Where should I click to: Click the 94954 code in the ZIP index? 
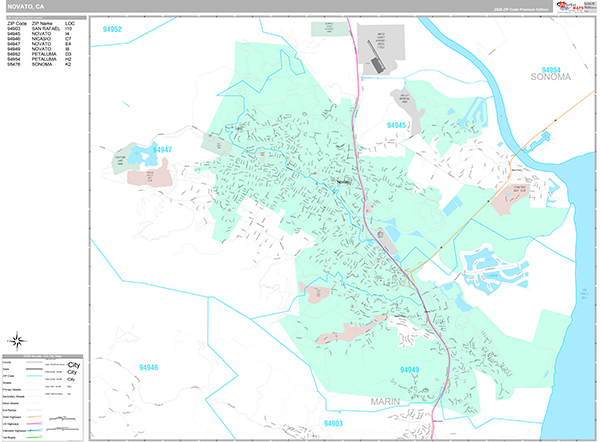[x=13, y=59]
